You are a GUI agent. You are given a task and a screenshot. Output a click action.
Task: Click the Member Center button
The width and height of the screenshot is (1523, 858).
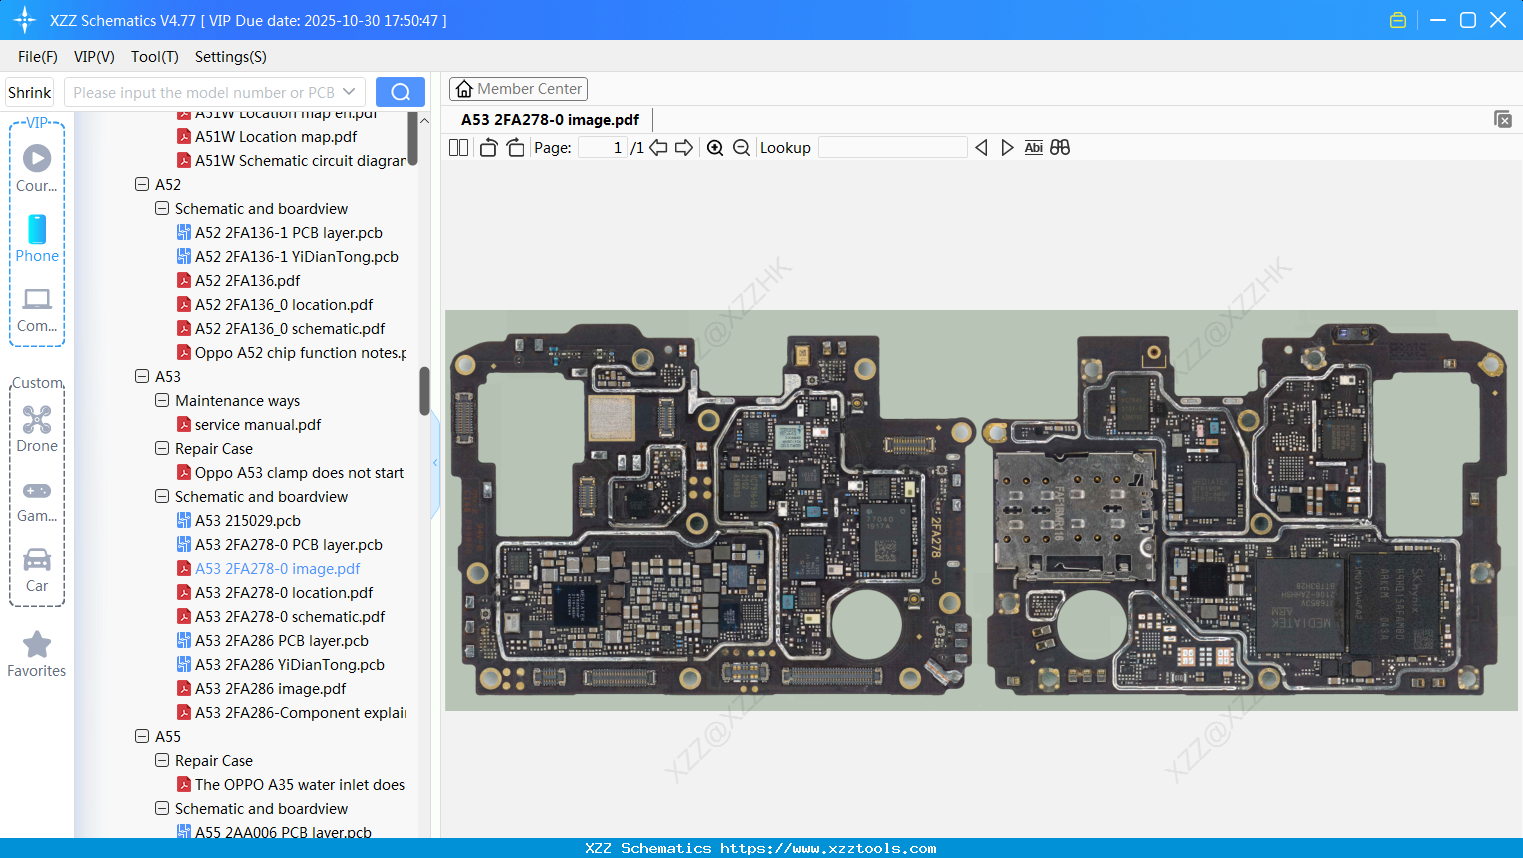518,89
